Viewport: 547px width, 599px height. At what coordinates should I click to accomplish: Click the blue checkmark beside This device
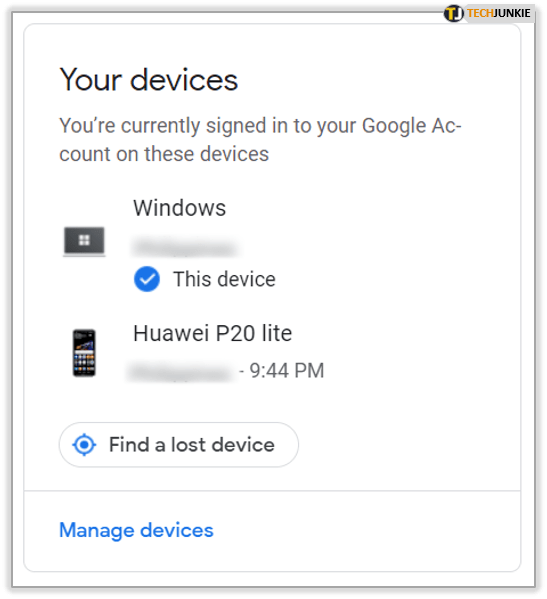point(147,279)
